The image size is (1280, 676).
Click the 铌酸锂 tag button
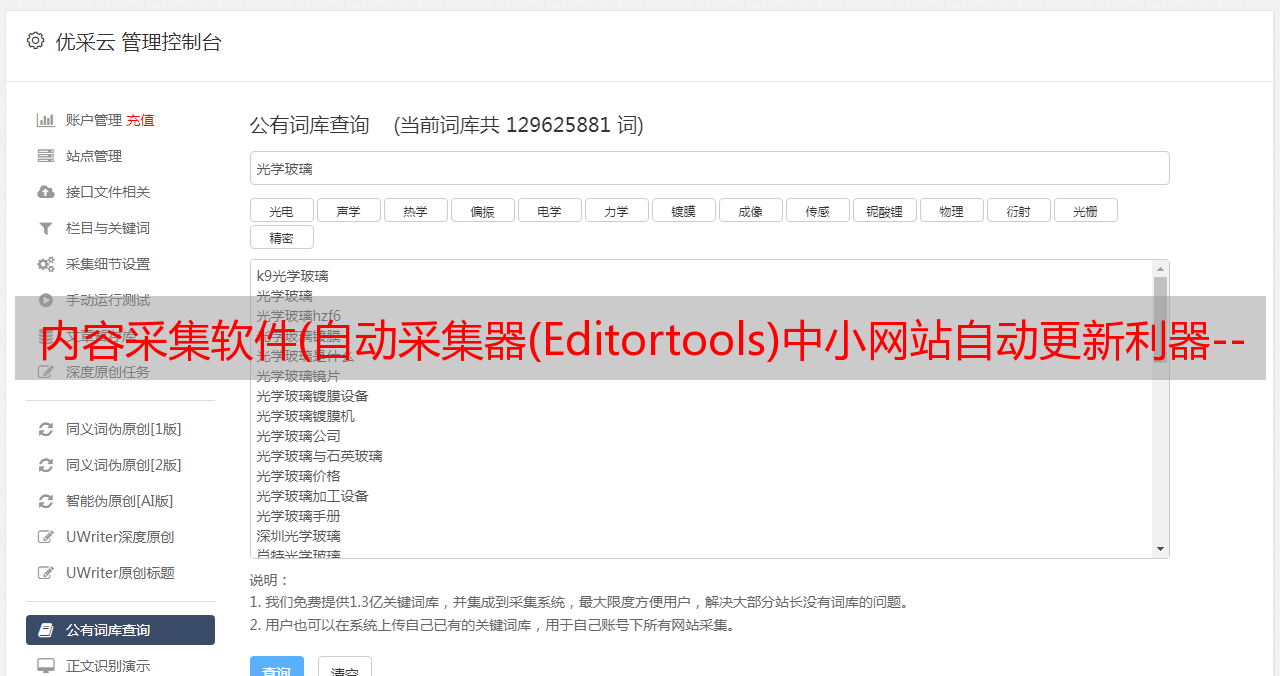884,210
